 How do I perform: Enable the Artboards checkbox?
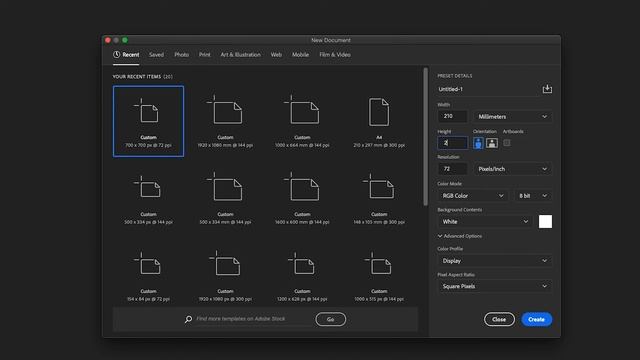(x=507, y=143)
